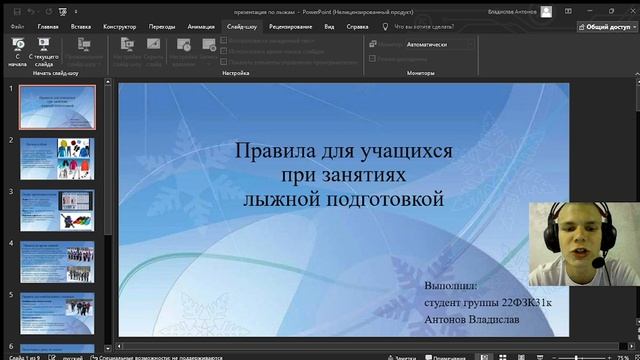The height and width of the screenshot is (360, 640).
Task: Open the Вид tab
Action: [329, 27]
